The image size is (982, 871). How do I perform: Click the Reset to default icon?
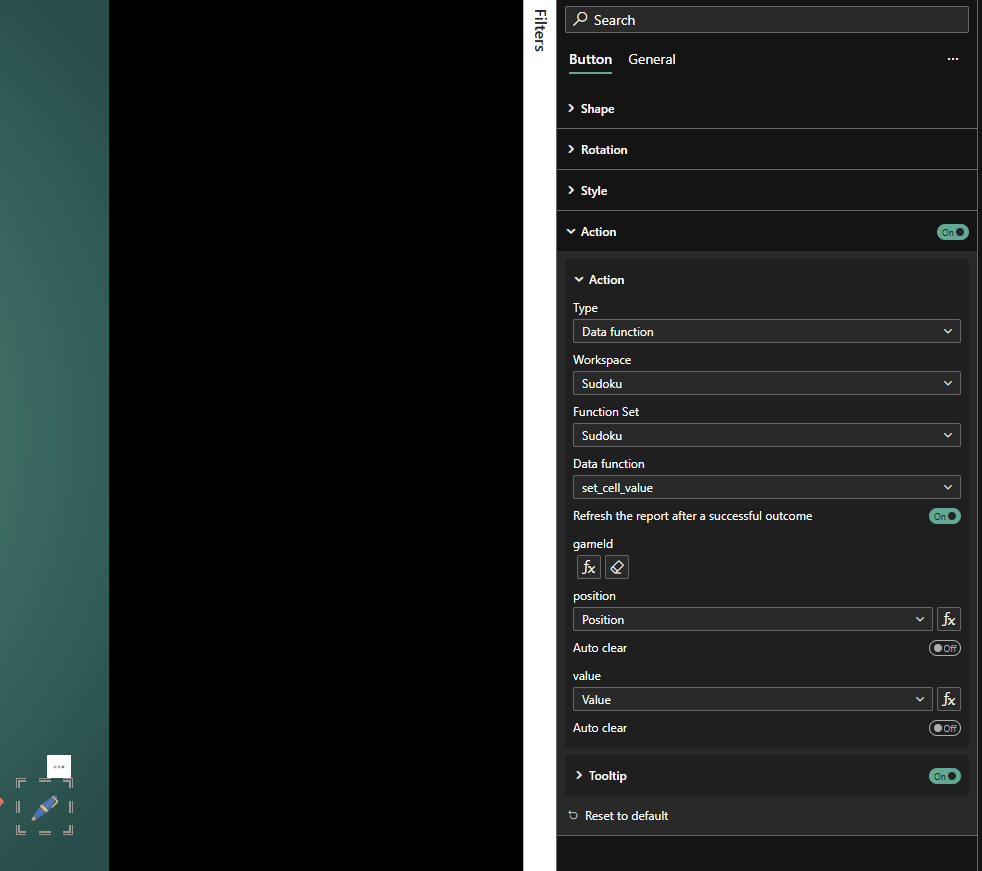[573, 816]
